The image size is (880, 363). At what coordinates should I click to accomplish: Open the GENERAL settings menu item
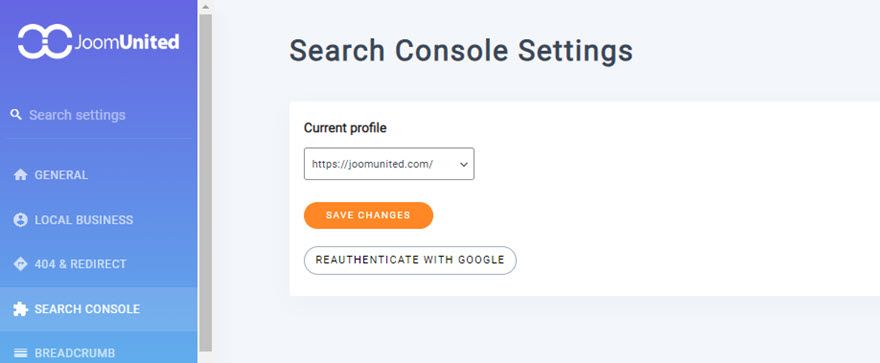pyautogui.click(x=99, y=175)
